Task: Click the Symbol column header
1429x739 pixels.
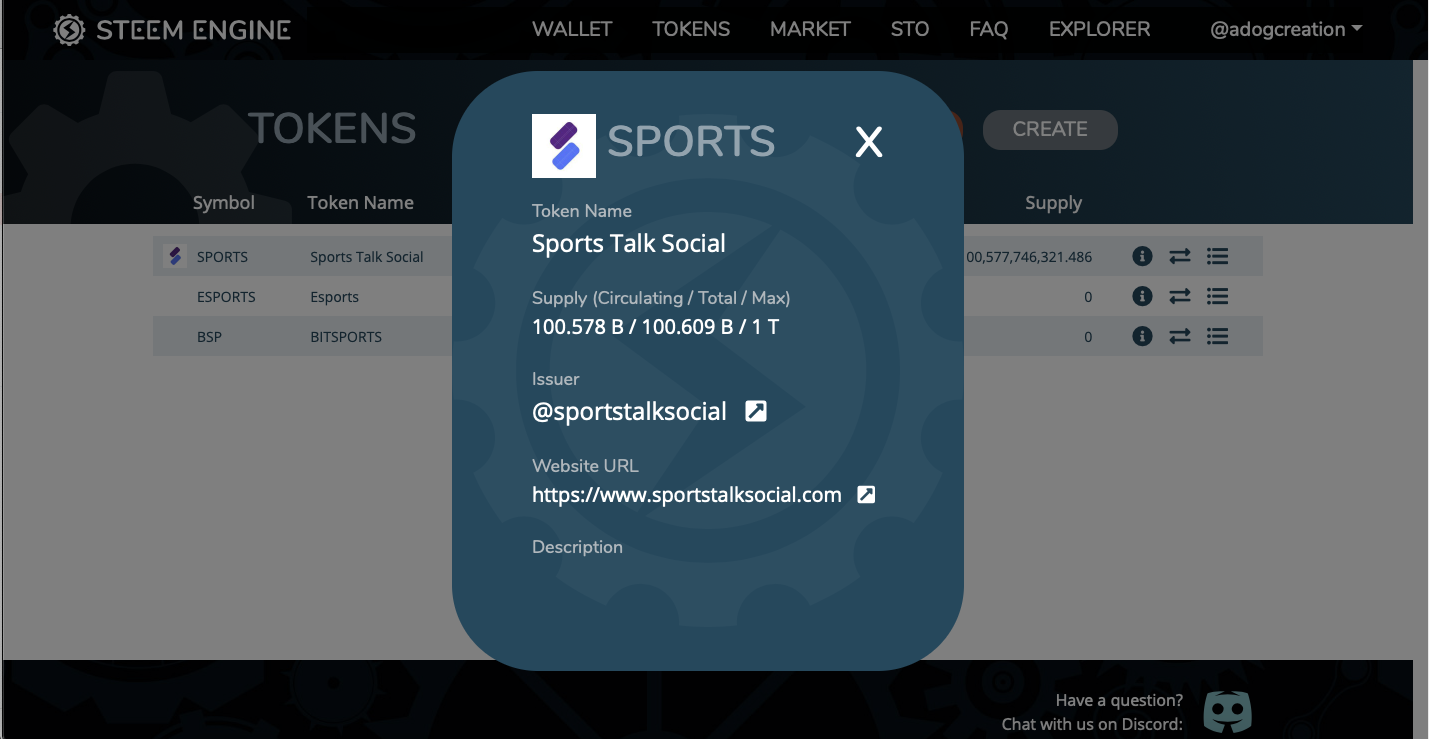Action: click(224, 203)
